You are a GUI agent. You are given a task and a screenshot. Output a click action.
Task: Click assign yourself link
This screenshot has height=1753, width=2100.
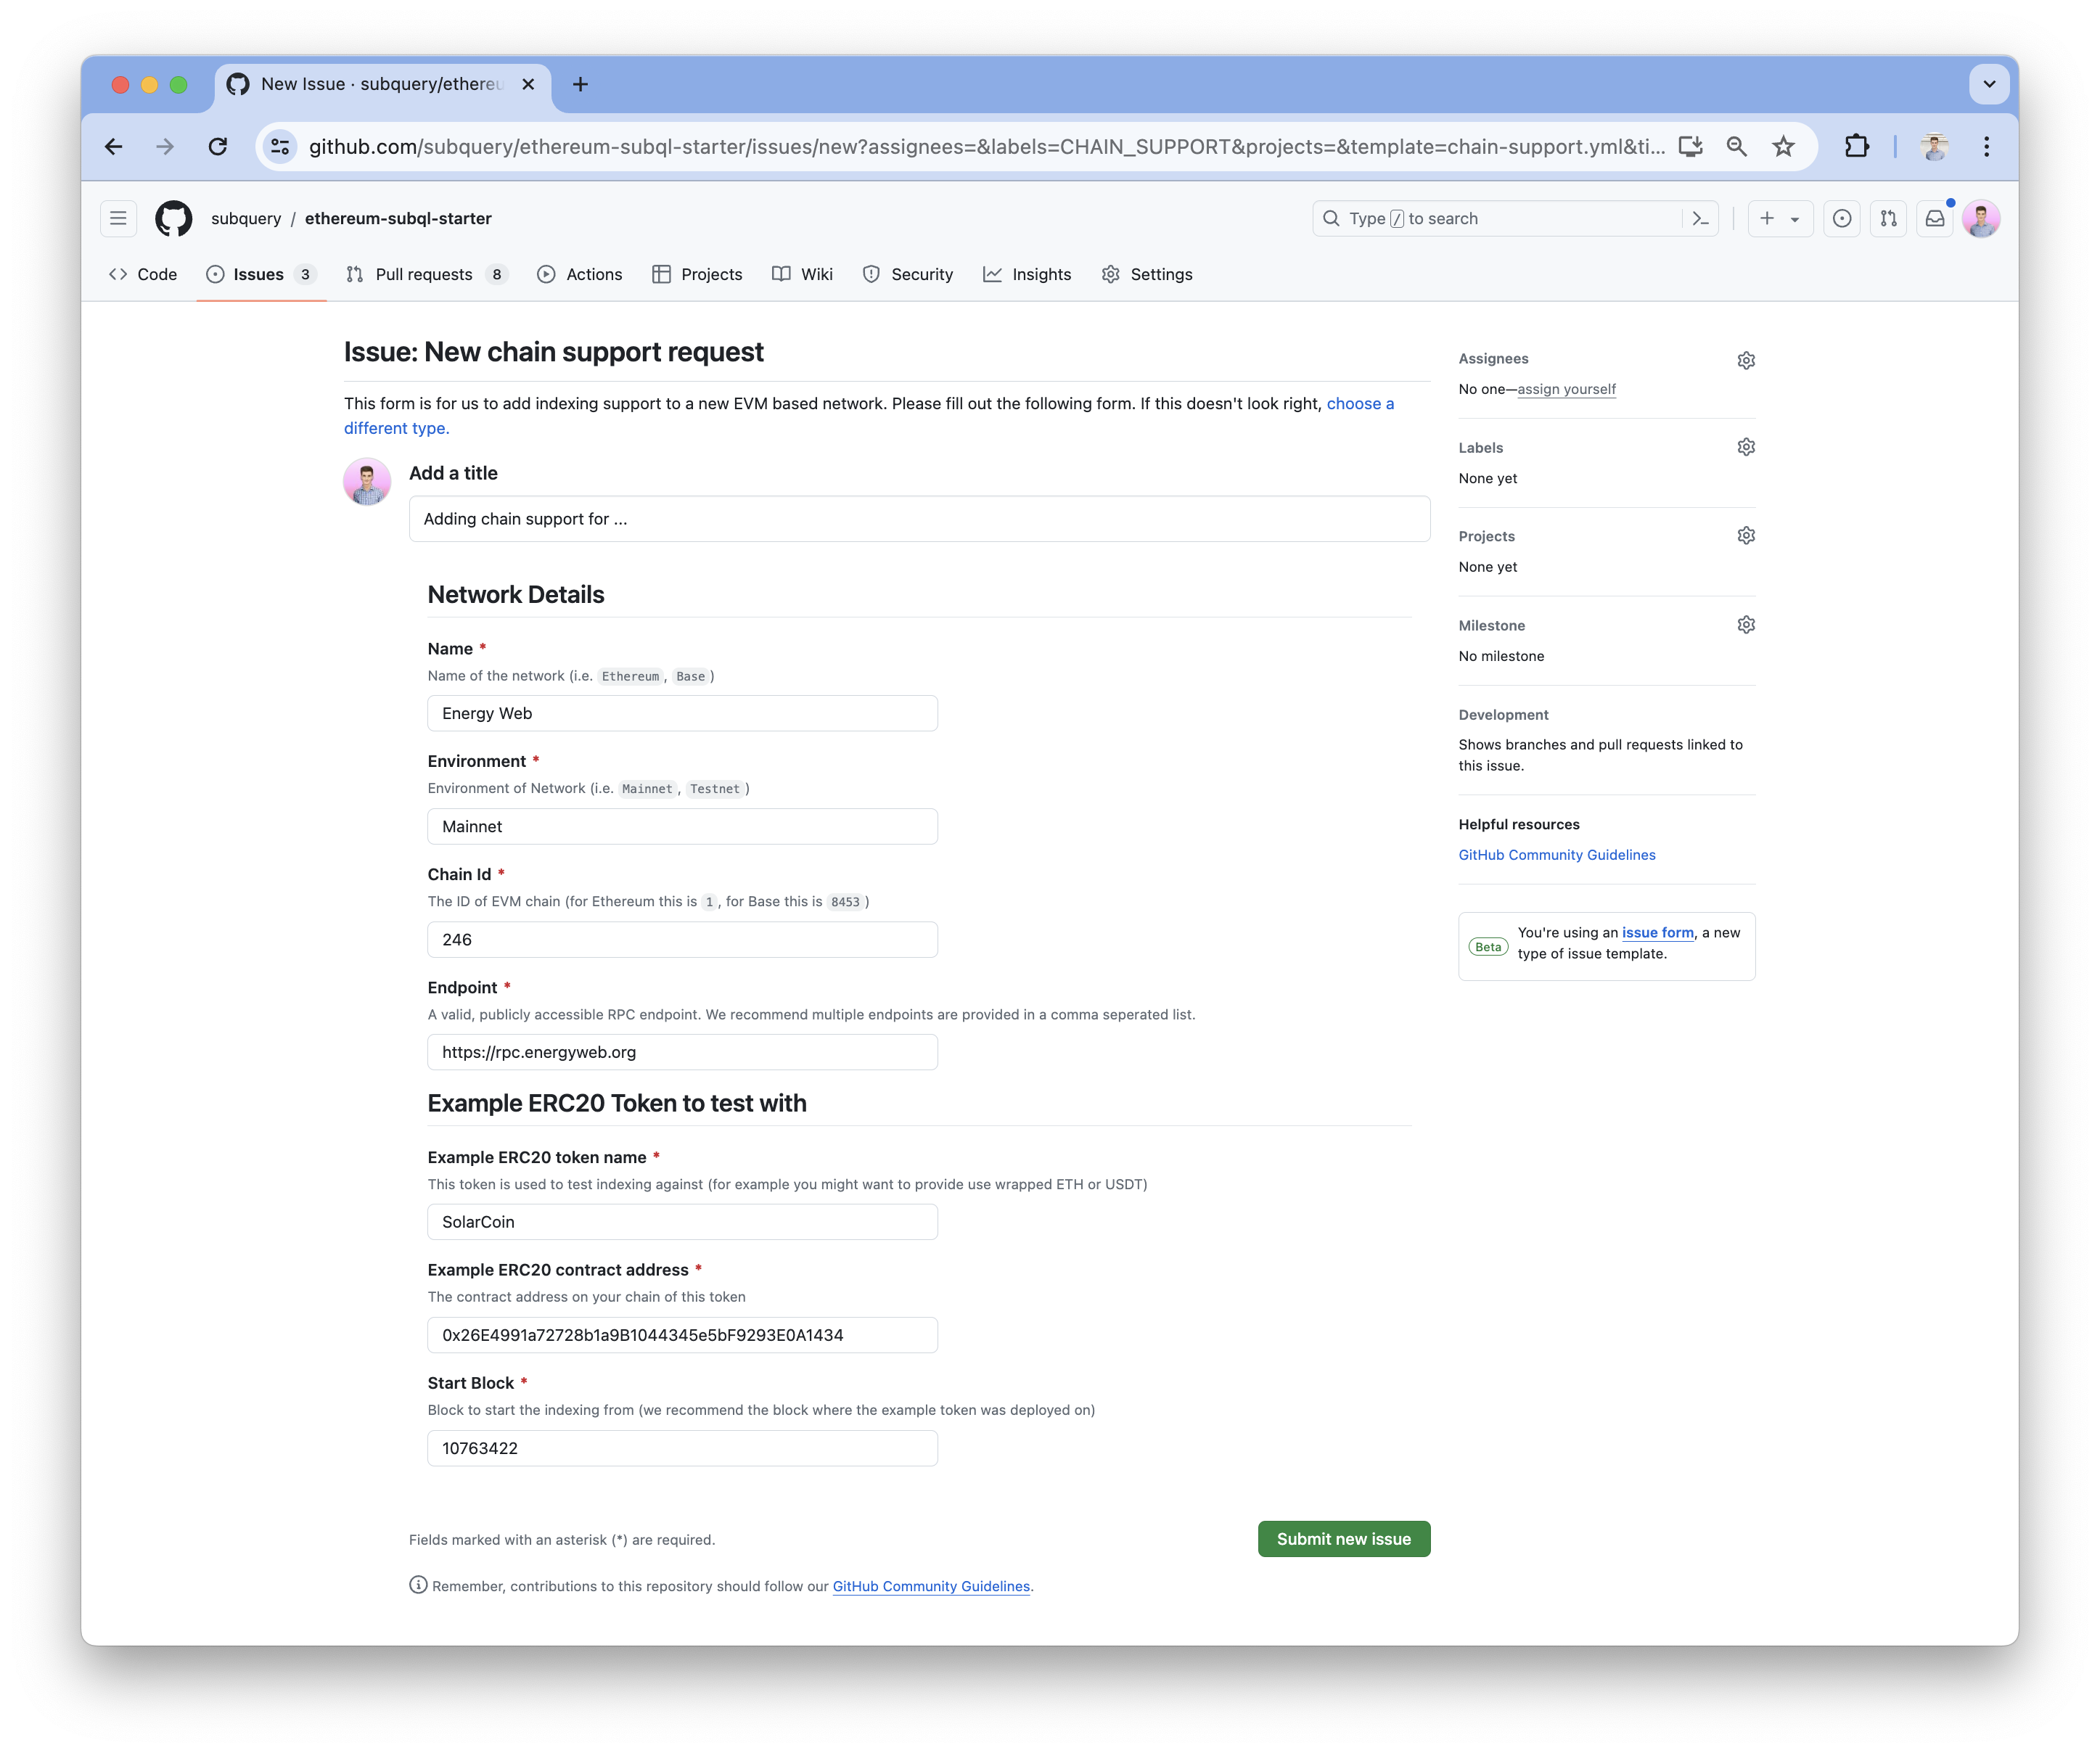pyautogui.click(x=1566, y=389)
